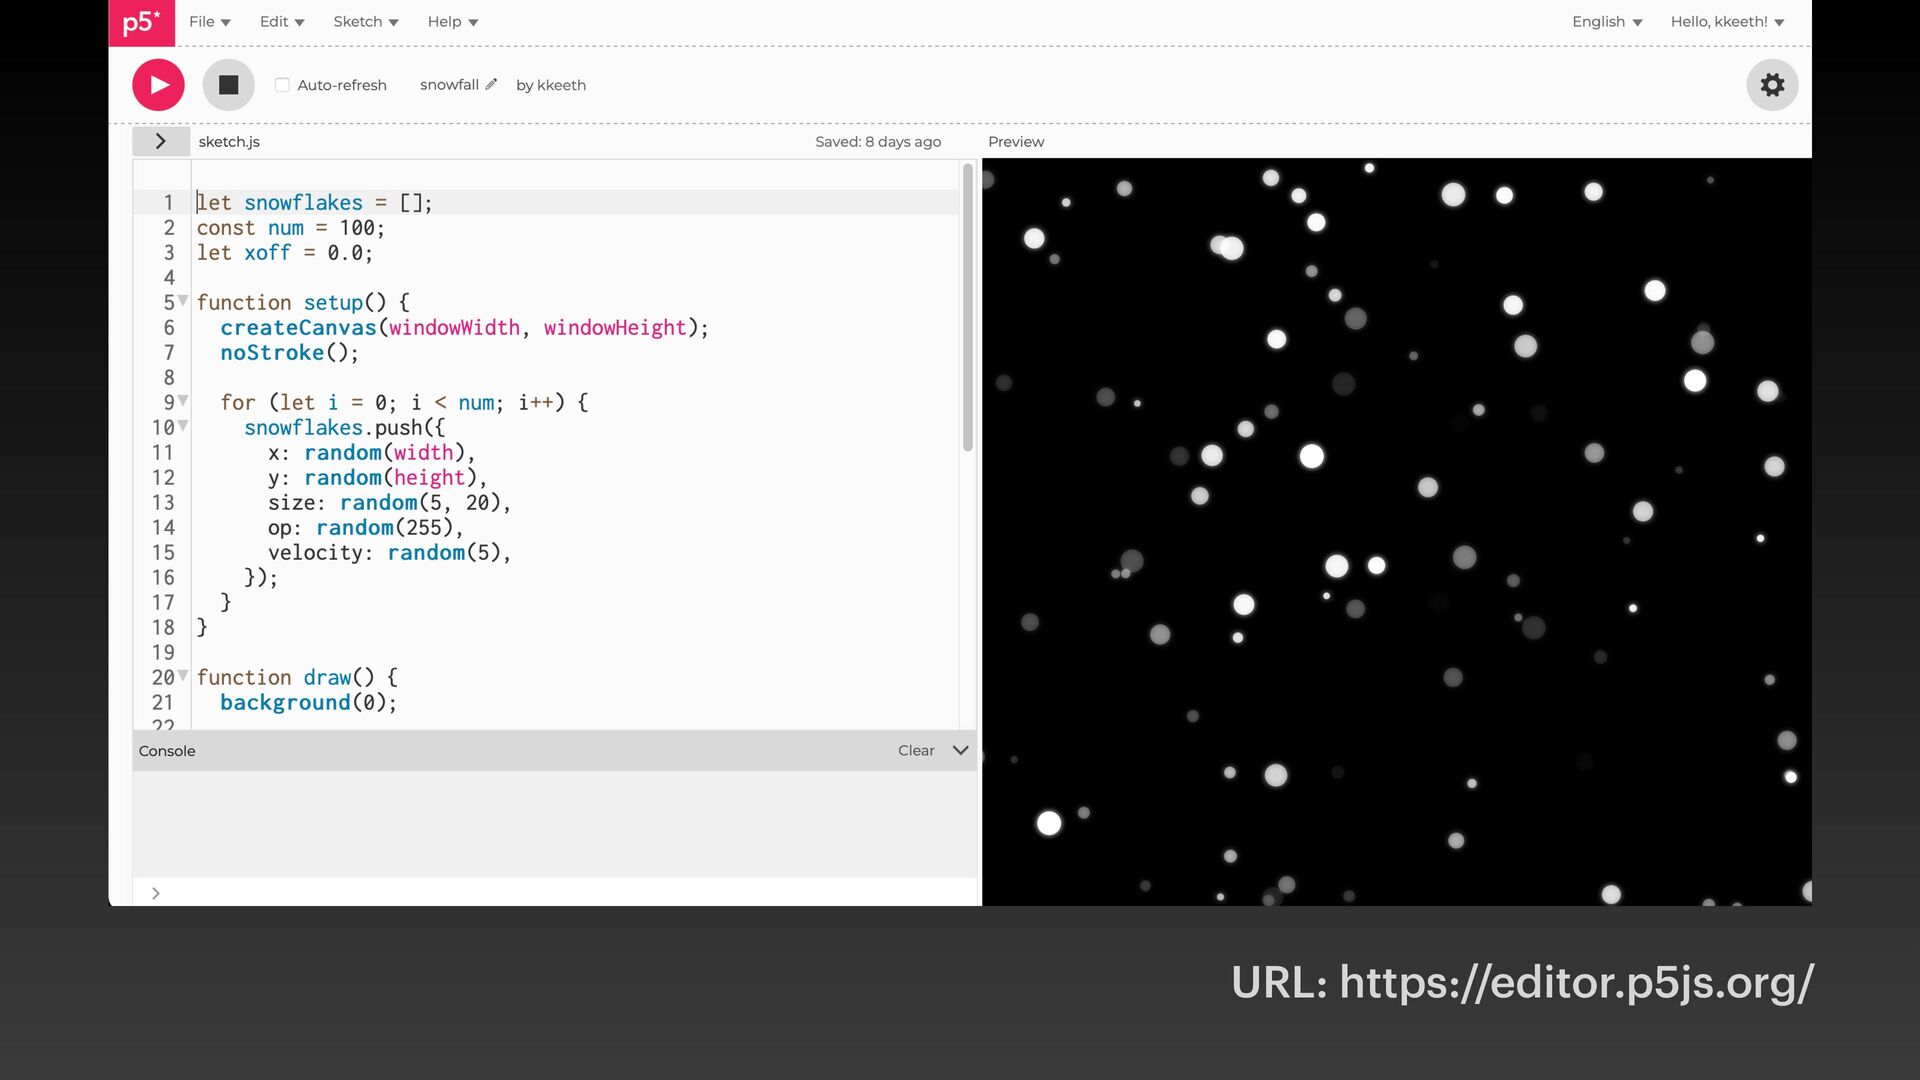Click the 'y: random(height),' line
The image size is (1920, 1080).
377,478
